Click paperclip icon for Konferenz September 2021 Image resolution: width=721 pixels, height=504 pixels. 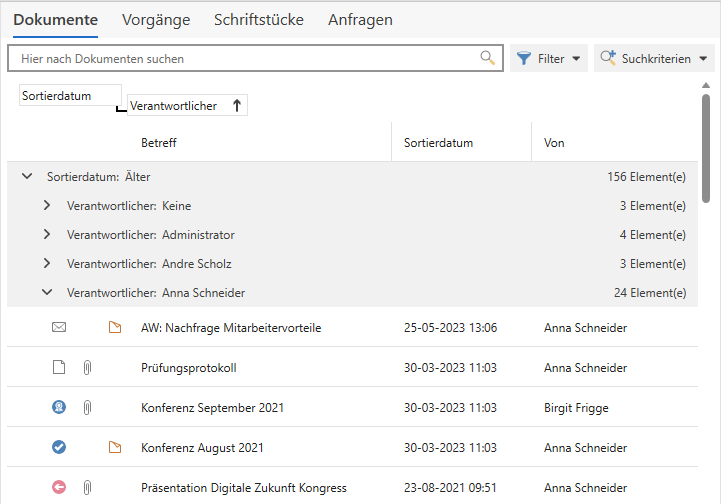click(x=87, y=407)
